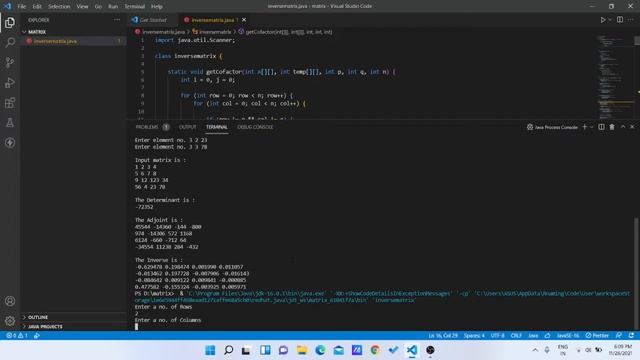
Task: Expand the Java Projects section
Action: (x=73, y=327)
